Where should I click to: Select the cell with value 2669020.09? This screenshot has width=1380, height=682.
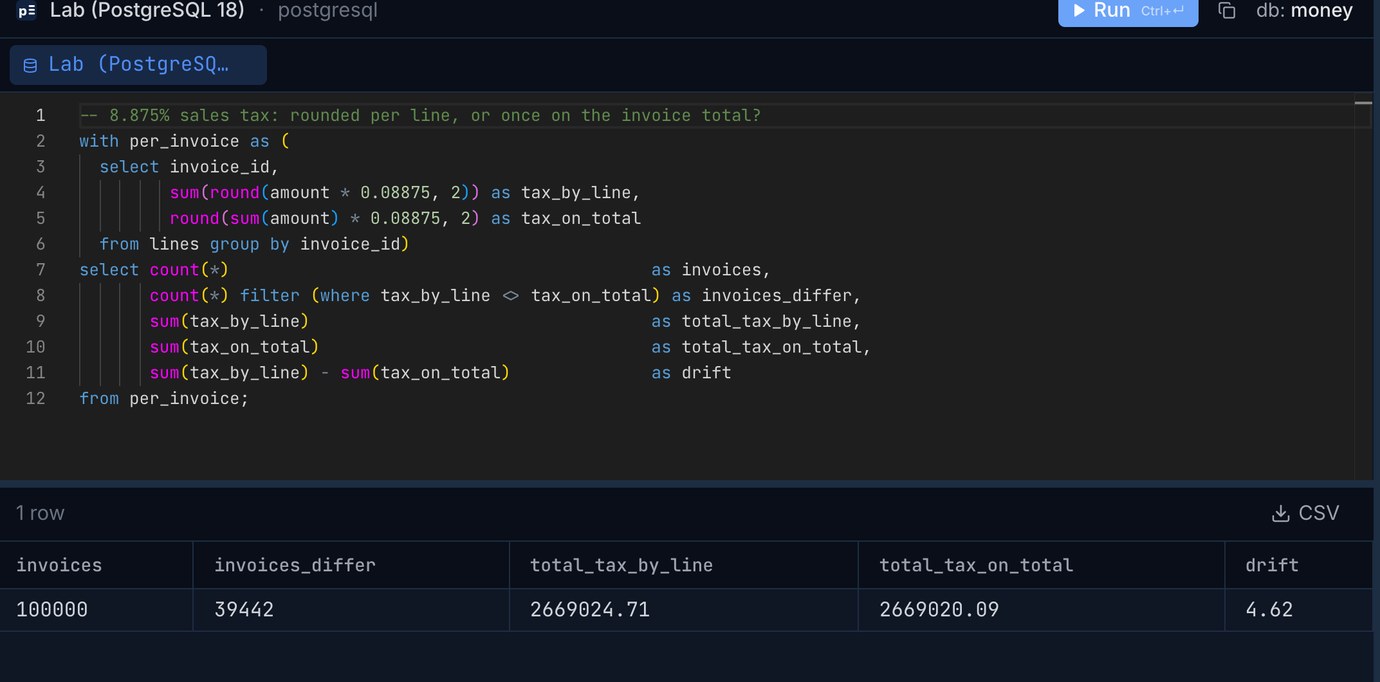coord(1041,609)
